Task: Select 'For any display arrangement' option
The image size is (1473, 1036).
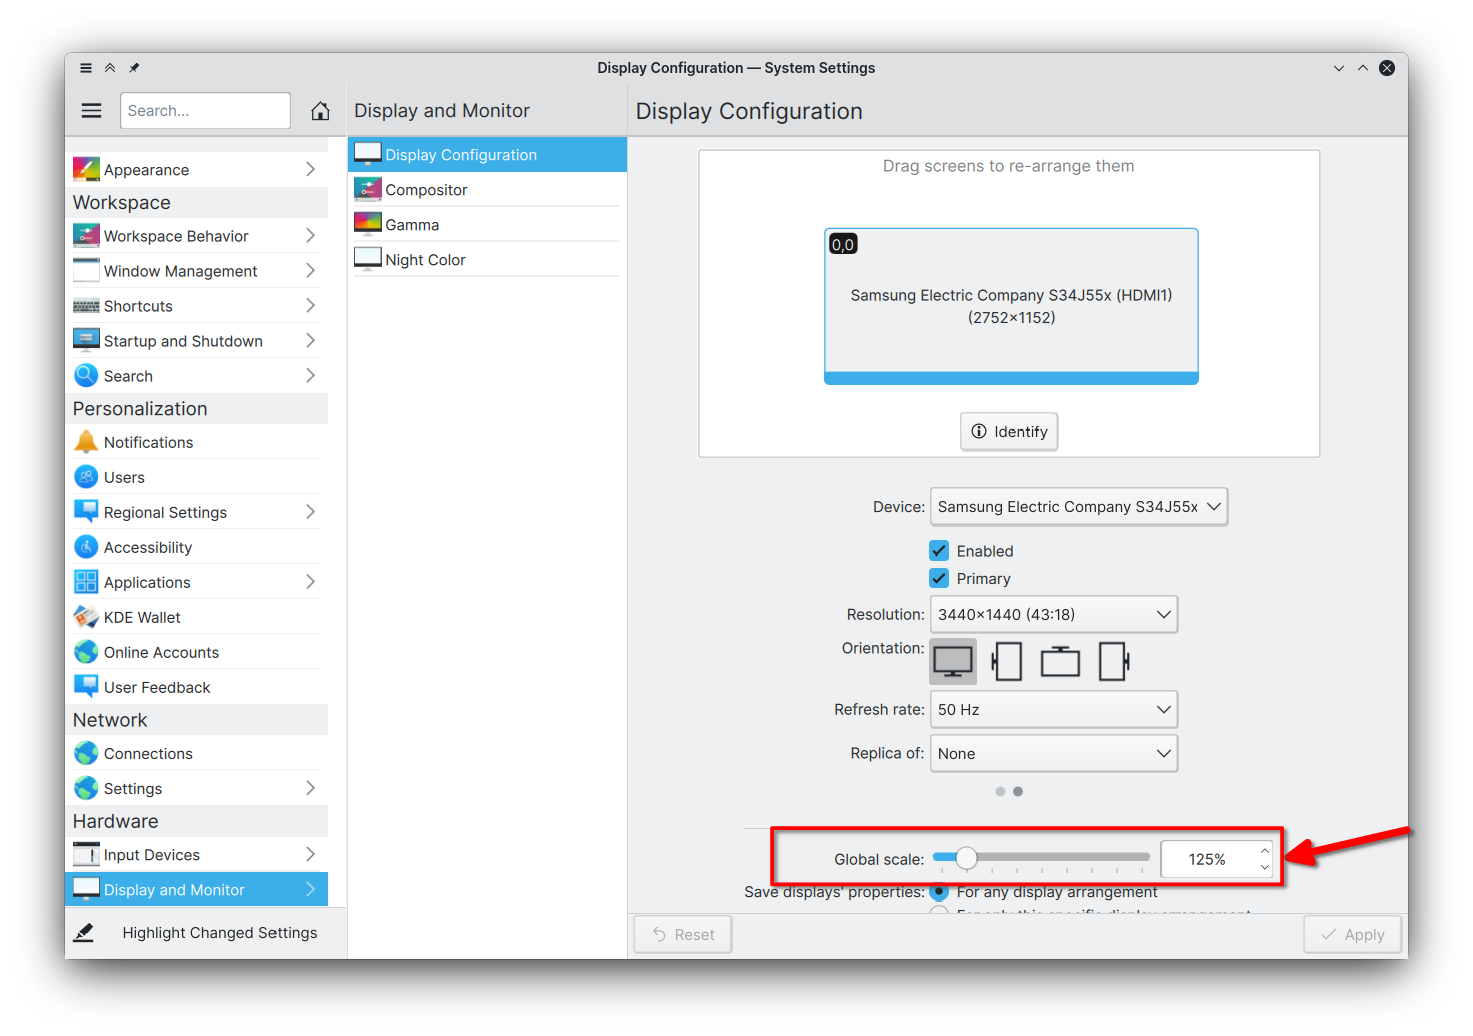Action: 939,892
